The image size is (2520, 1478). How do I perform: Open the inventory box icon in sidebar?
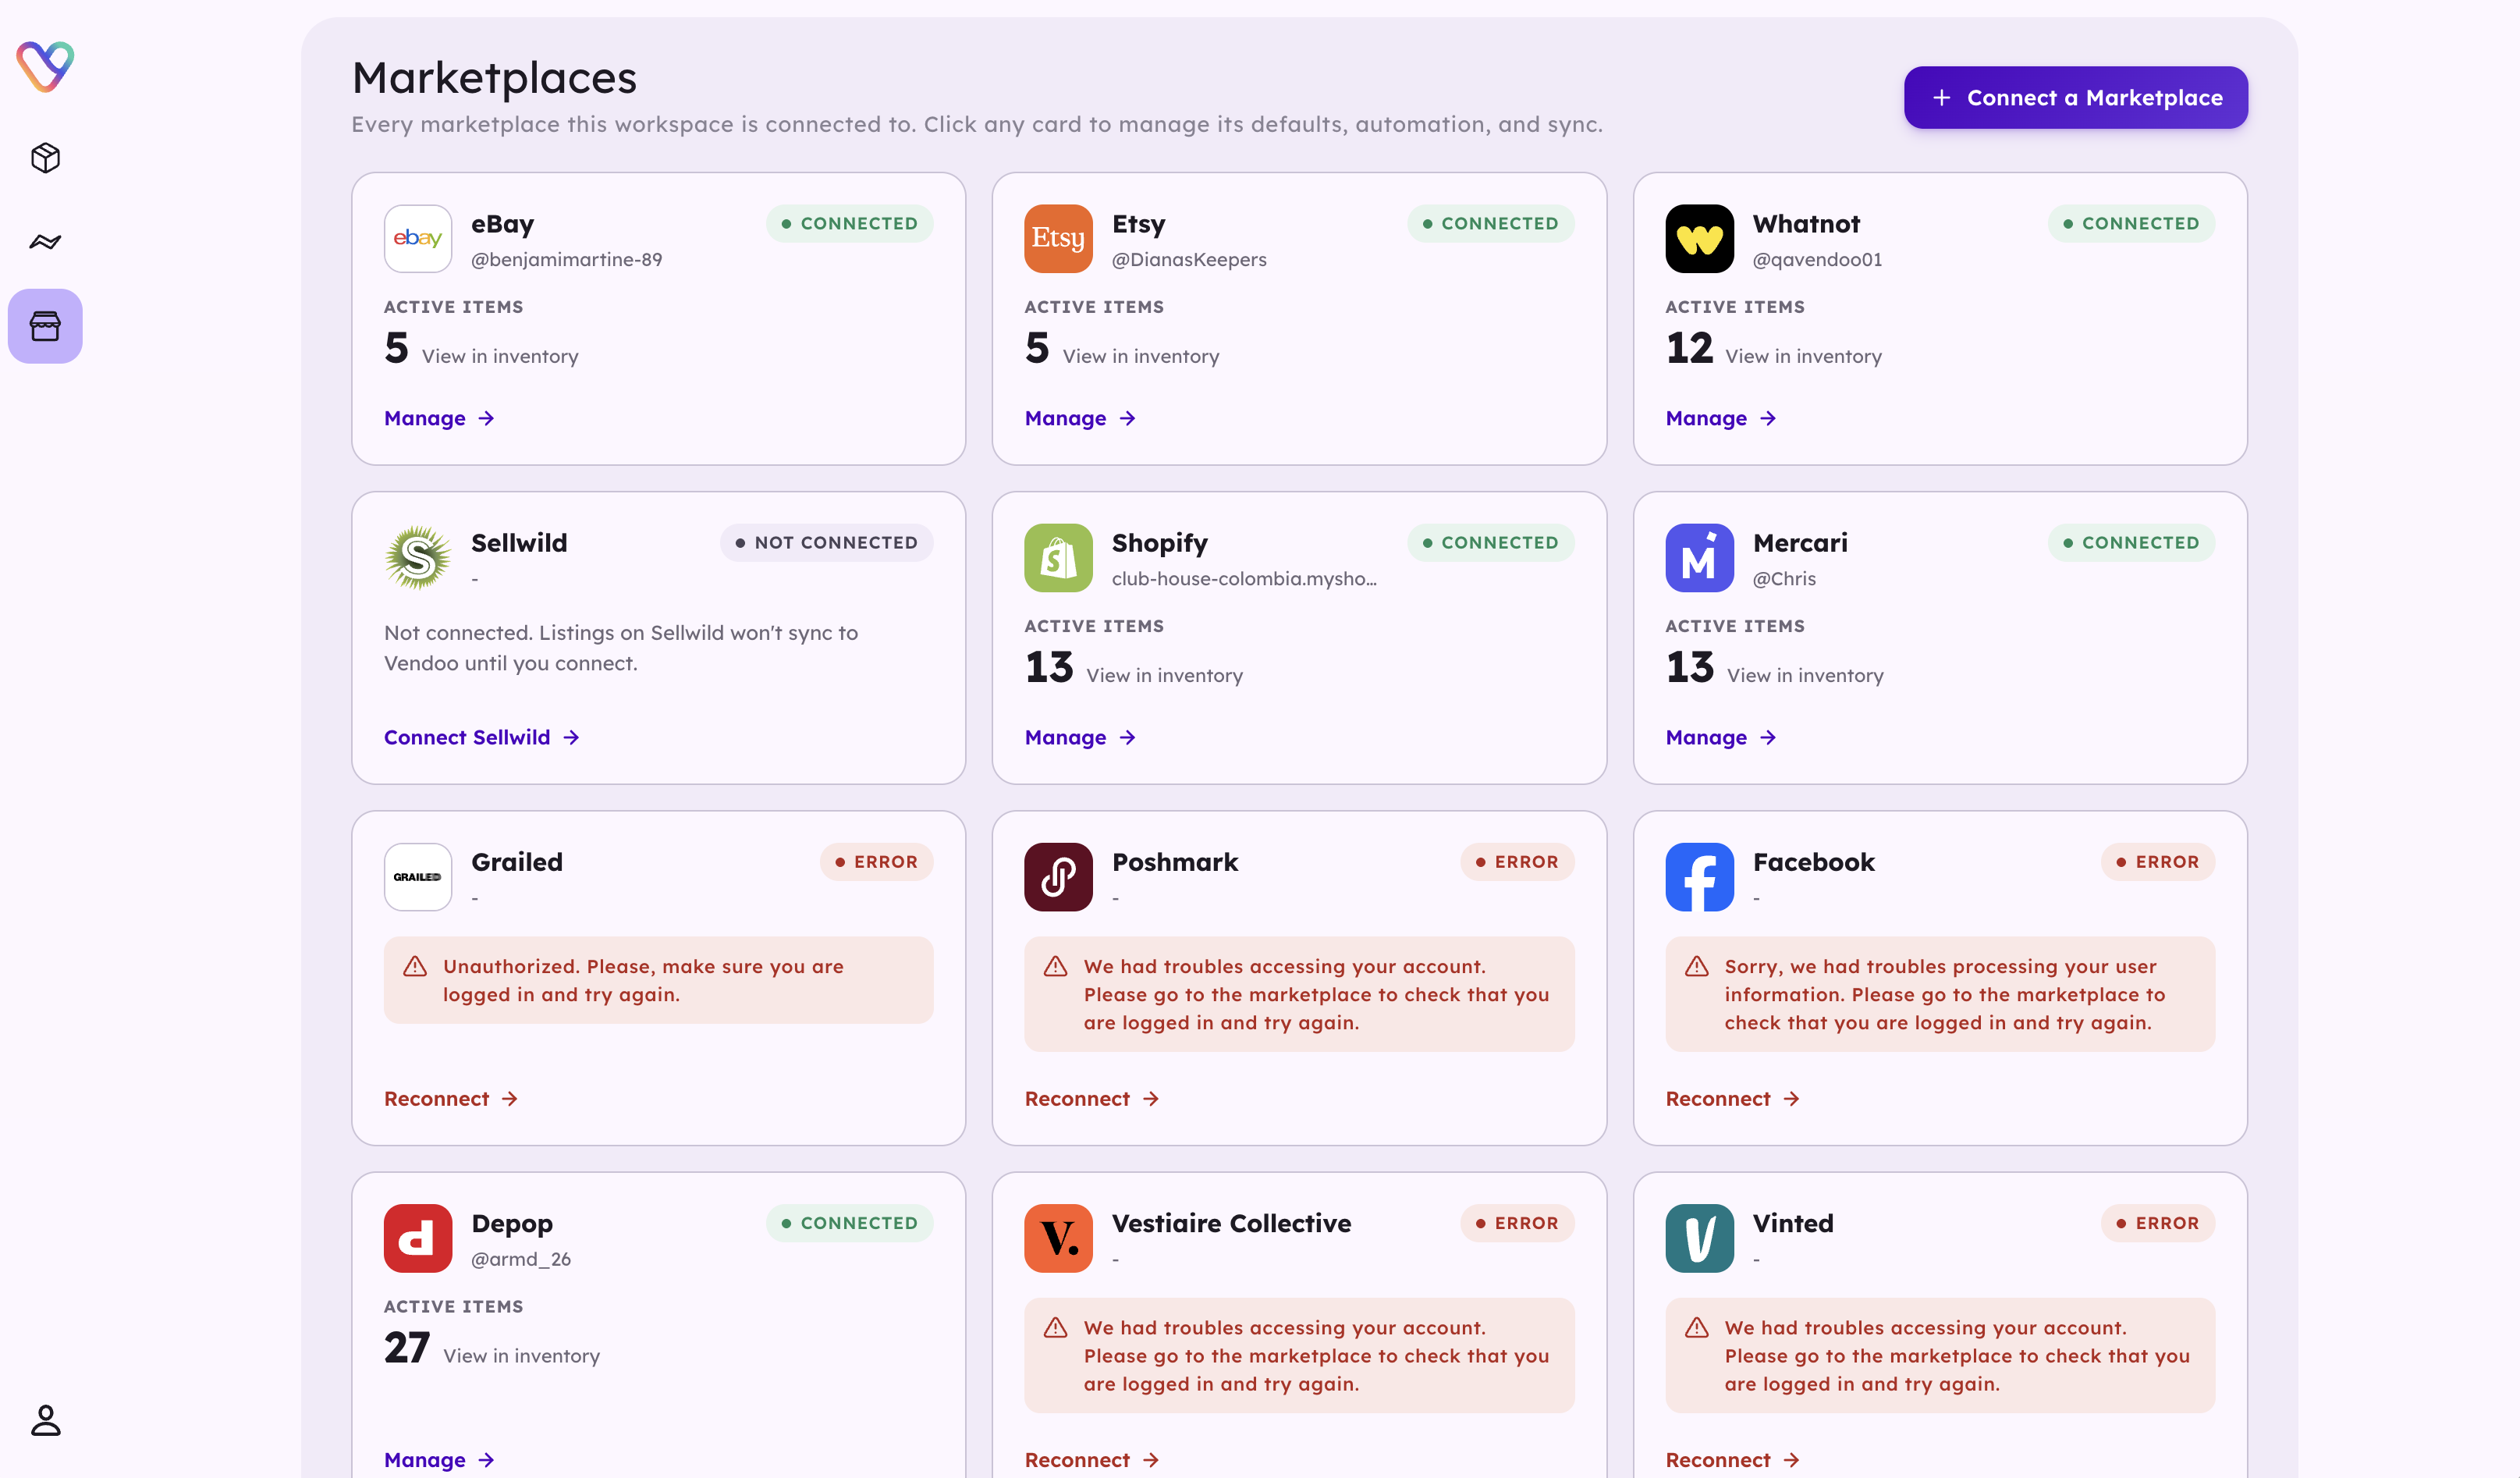click(x=45, y=158)
